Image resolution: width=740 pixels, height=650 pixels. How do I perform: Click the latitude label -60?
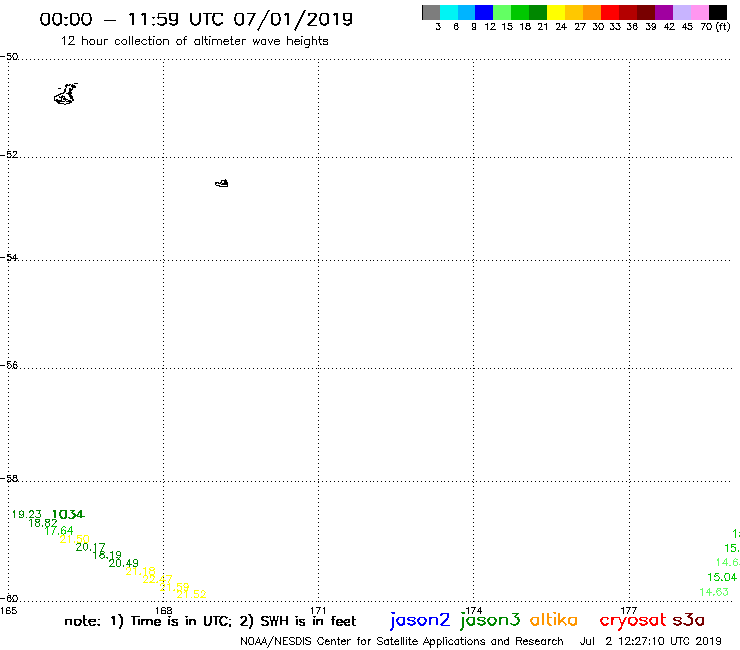click(x=9, y=599)
